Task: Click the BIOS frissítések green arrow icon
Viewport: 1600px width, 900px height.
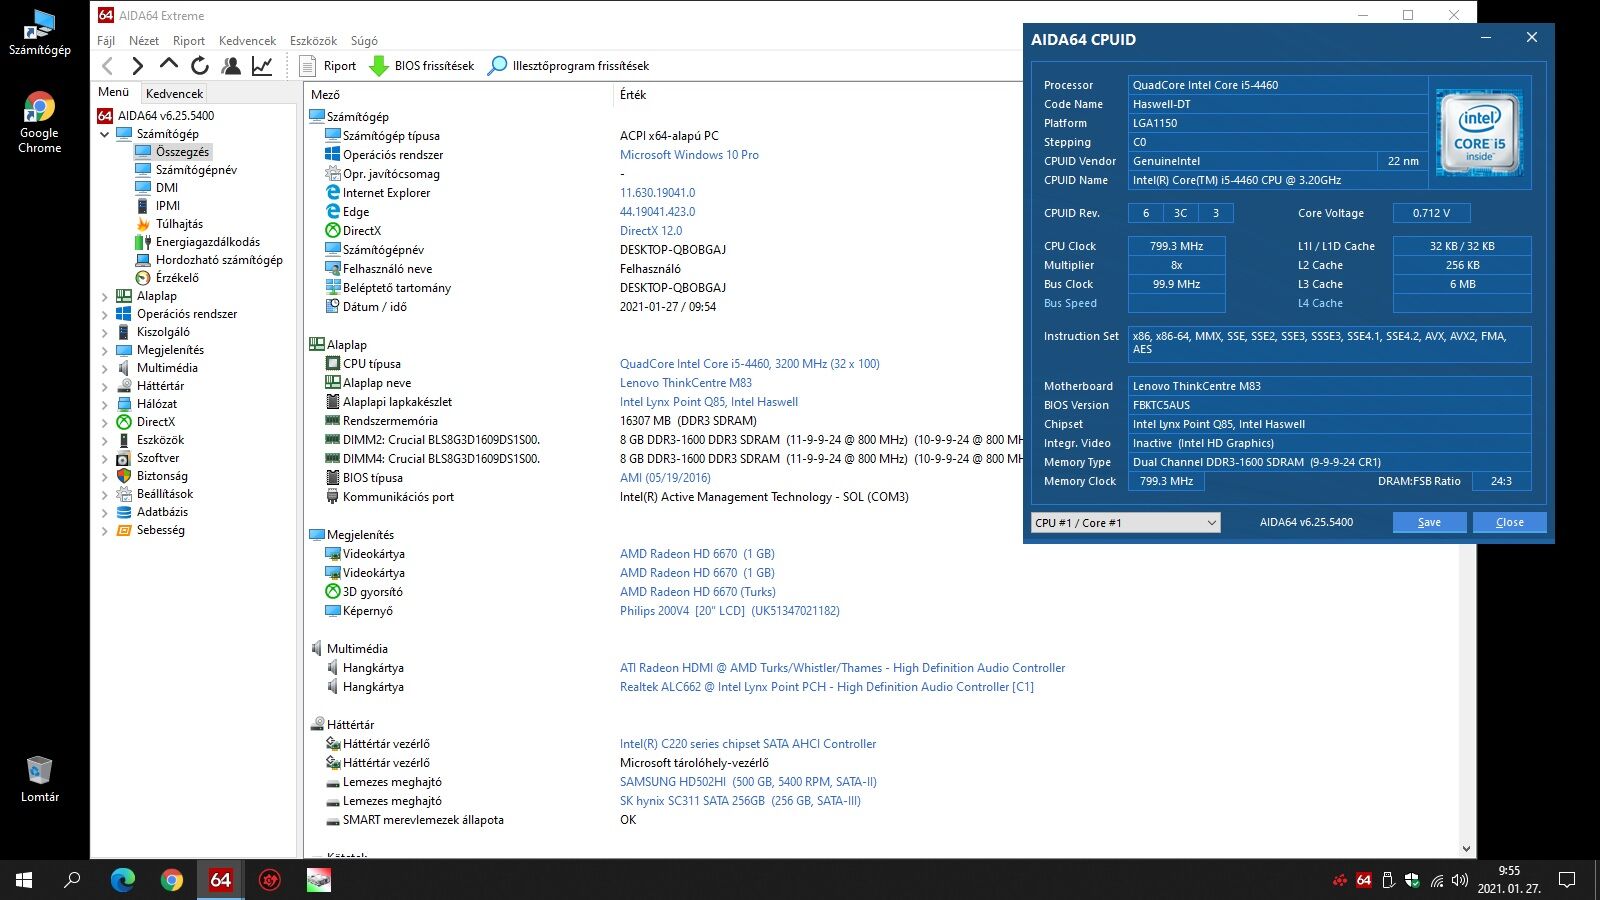Action: click(x=379, y=66)
